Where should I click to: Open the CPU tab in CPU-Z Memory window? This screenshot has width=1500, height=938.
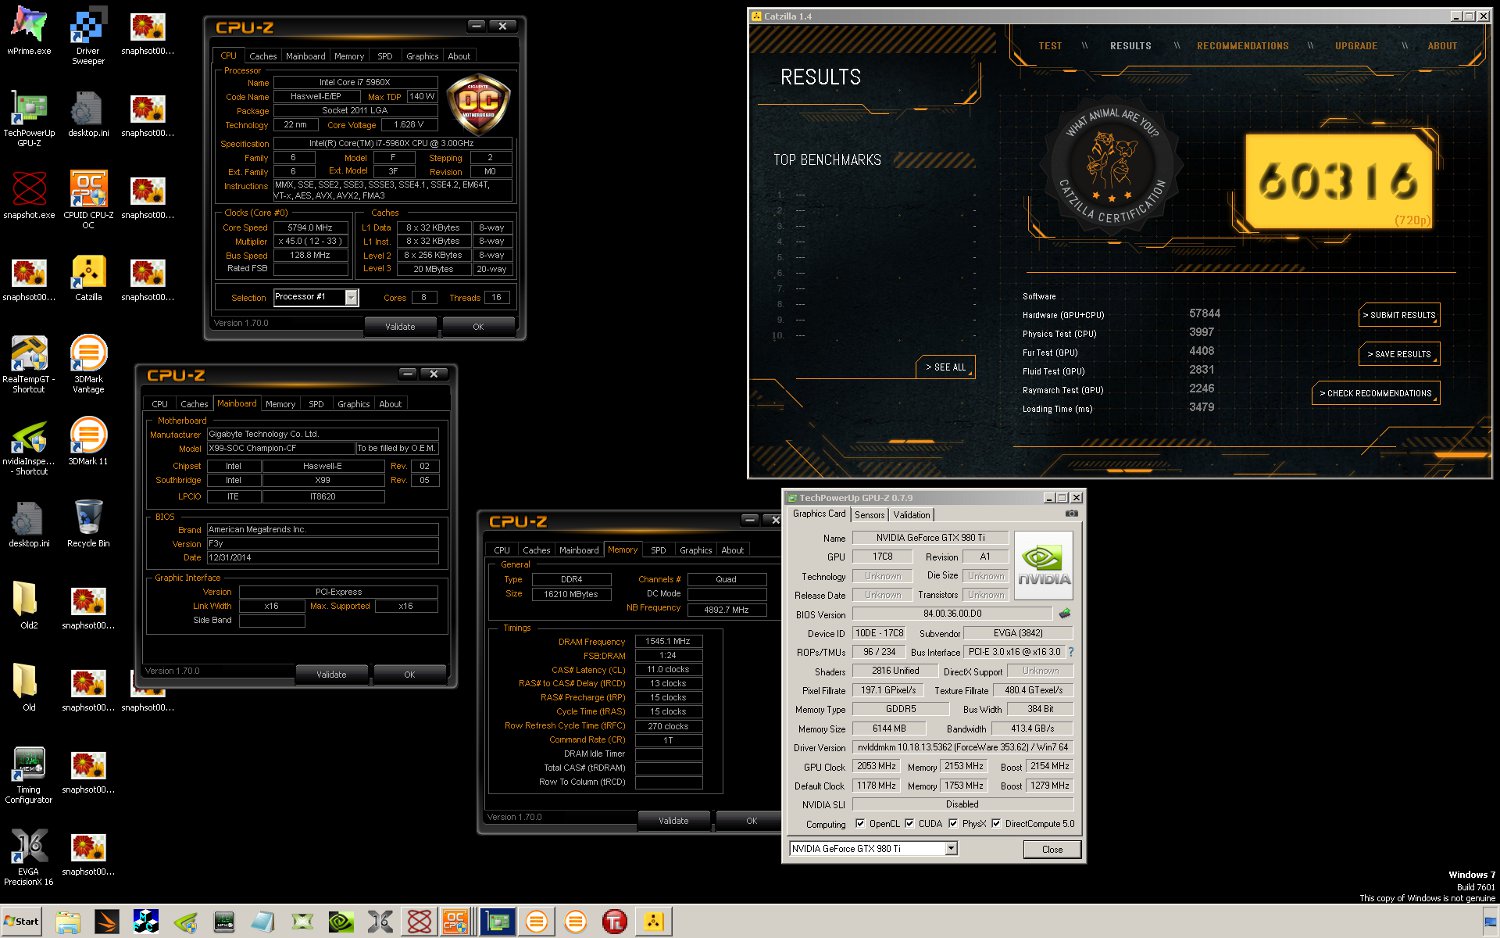502,550
